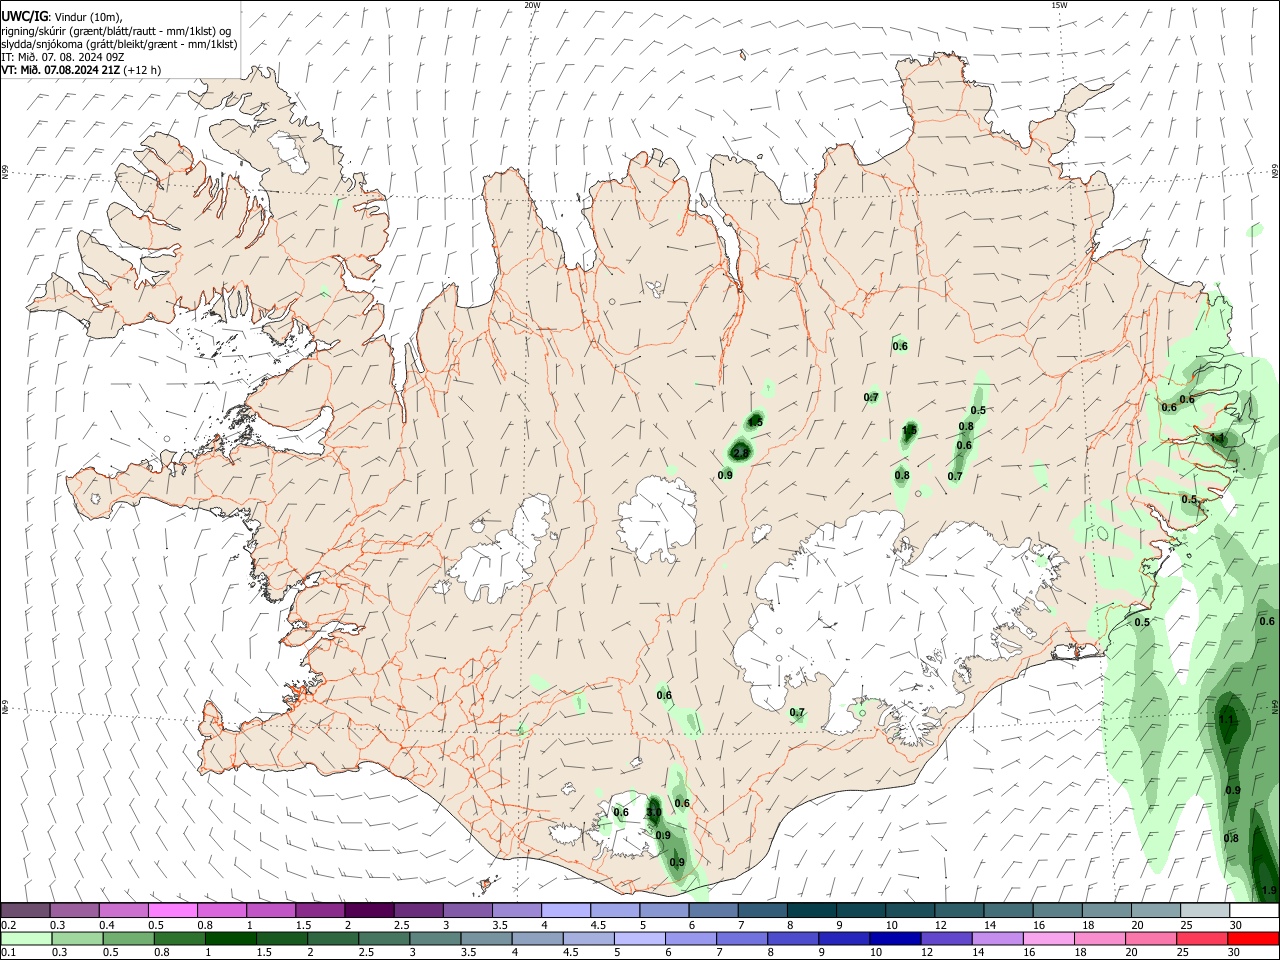The width and height of the screenshot is (1280, 960).
Task: Select the periwinkle 6 swatch in rain legend
Action: point(691,938)
